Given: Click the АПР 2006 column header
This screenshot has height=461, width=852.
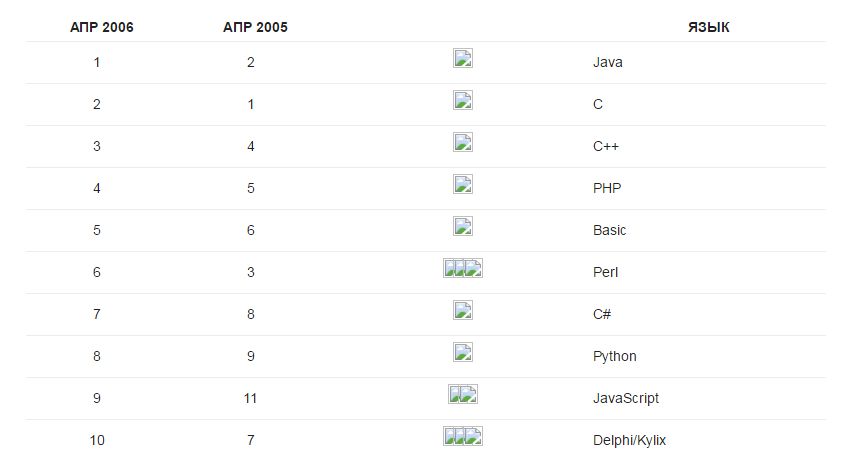Looking at the screenshot, I should coord(102,27).
